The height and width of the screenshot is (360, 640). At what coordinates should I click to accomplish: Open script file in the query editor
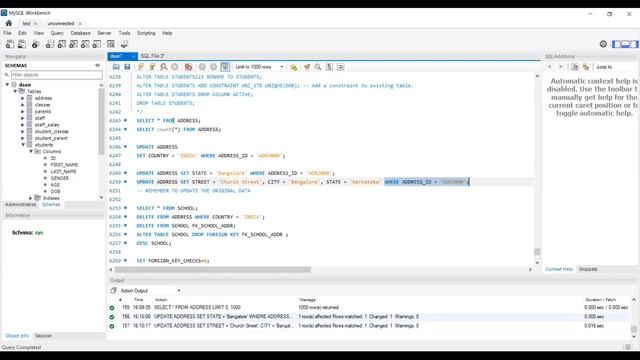[x=116, y=67]
